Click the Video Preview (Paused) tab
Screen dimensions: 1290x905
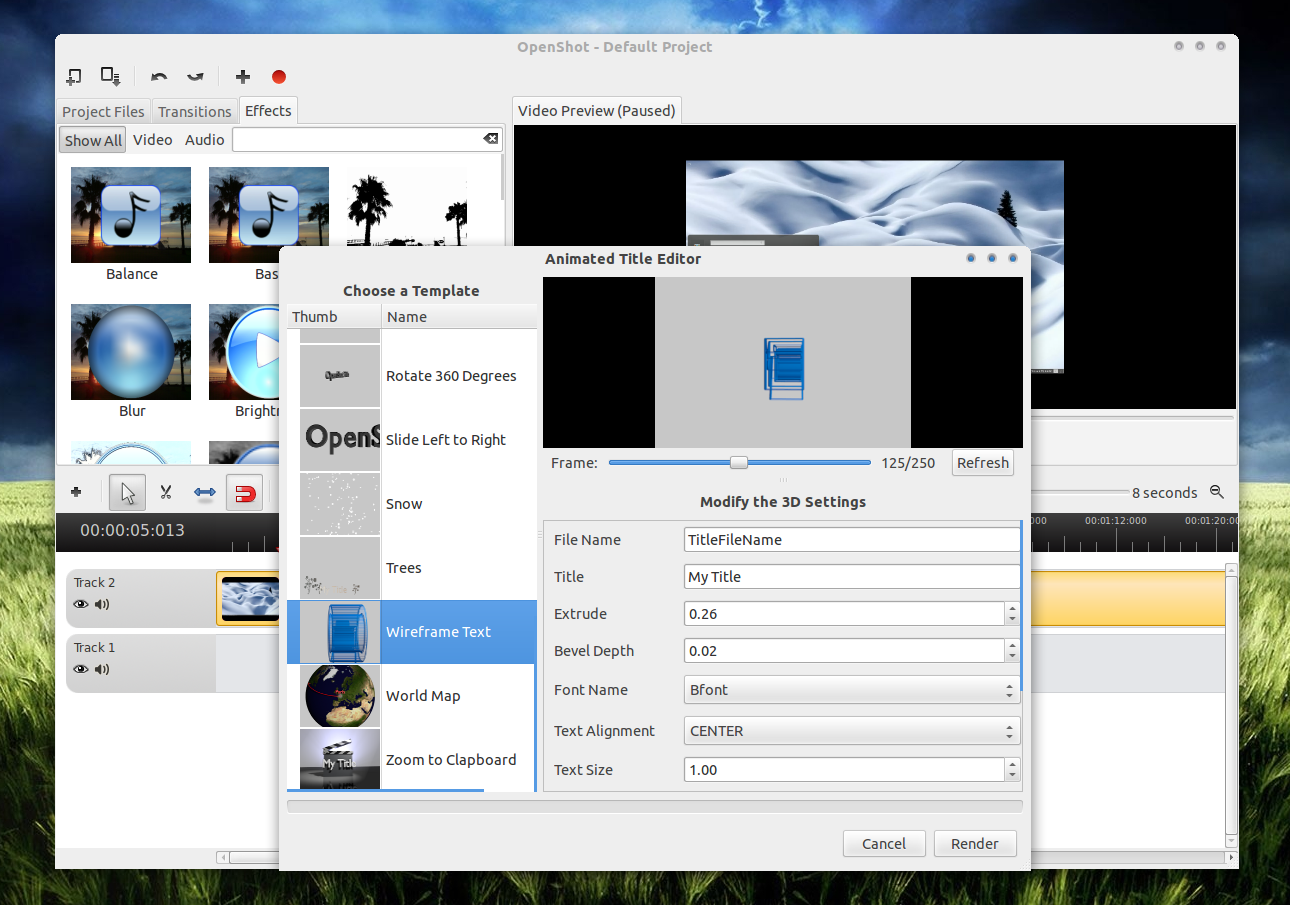597,110
